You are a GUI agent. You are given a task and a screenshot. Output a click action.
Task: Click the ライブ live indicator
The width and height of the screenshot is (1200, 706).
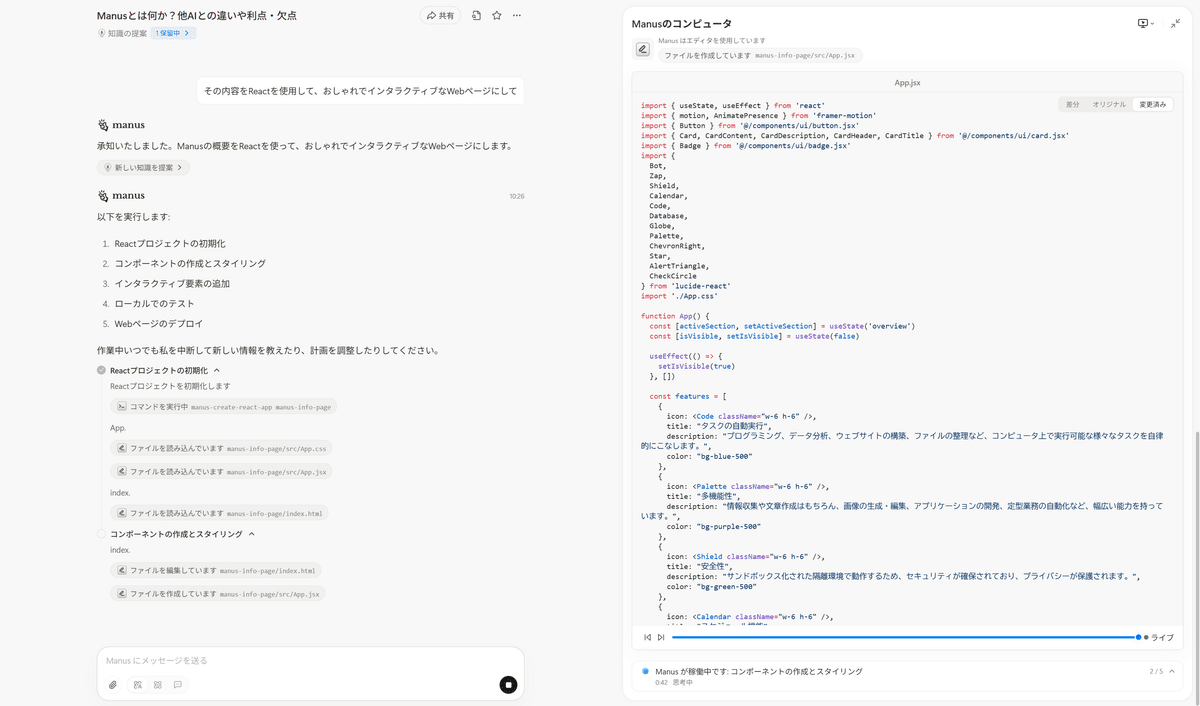click(x=1158, y=637)
